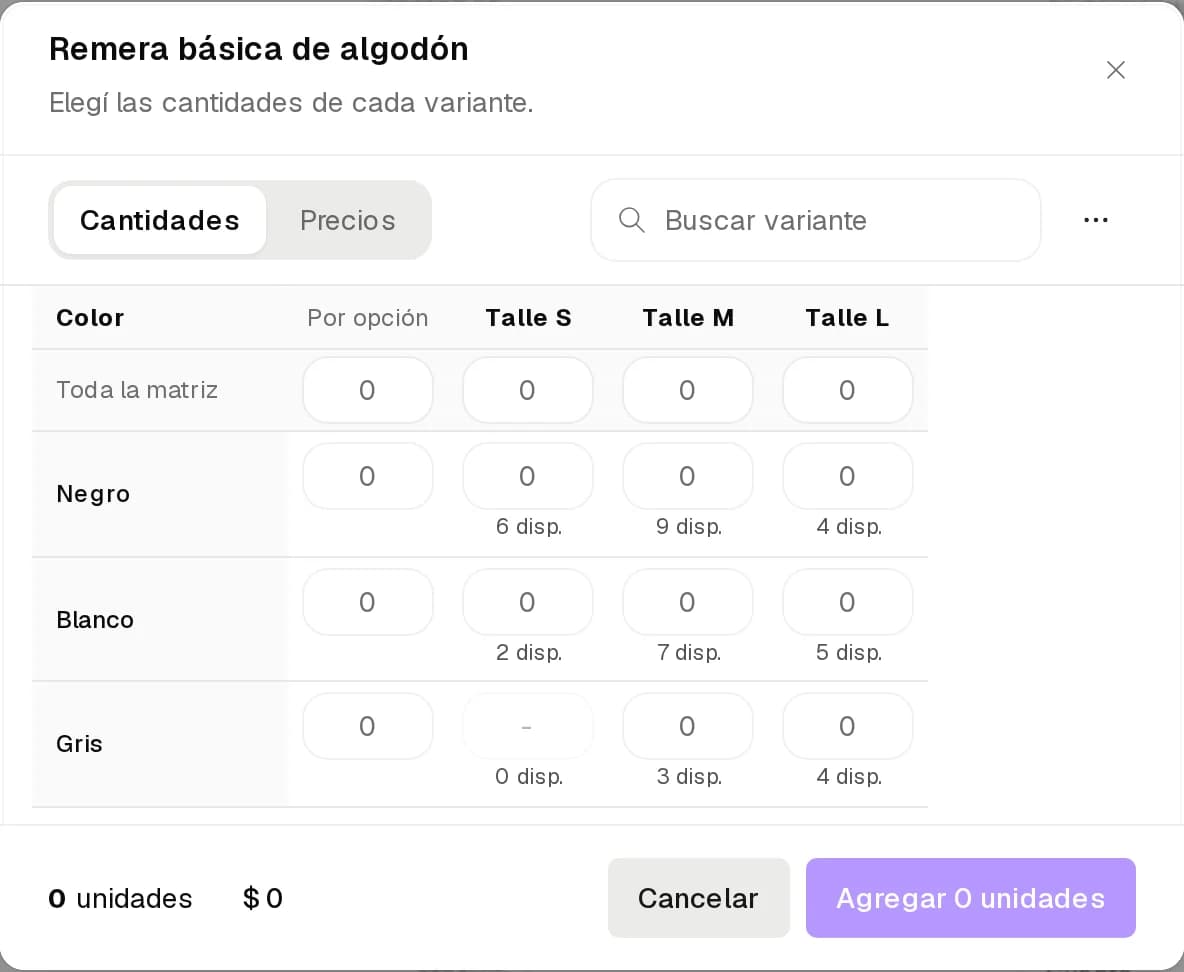
Task: Click the Toda la matriz row label
Action: [137, 390]
